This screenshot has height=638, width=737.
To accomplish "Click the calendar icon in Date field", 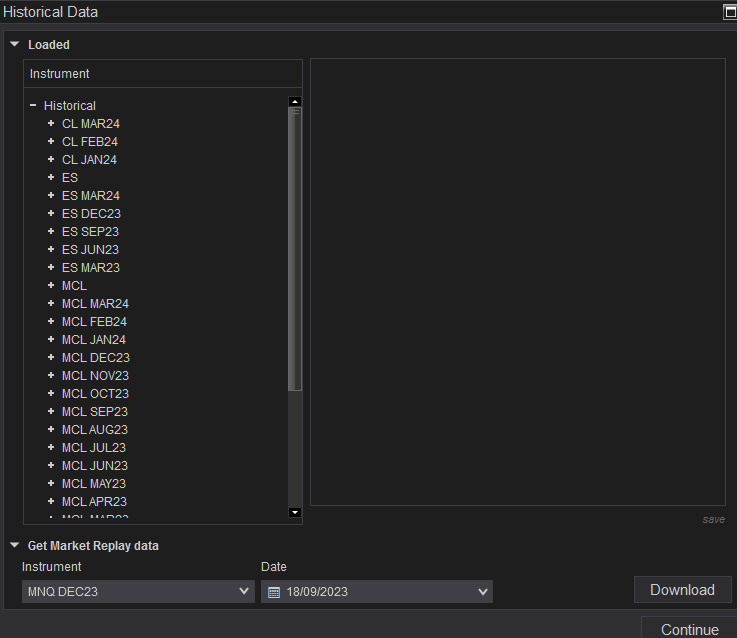I will [274, 592].
